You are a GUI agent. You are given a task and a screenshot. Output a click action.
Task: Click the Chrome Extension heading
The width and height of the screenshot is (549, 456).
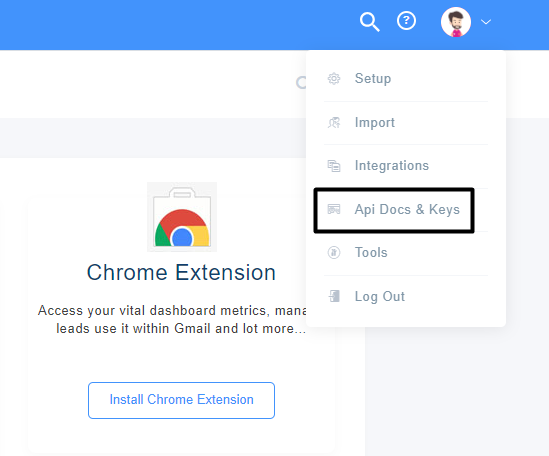point(181,272)
